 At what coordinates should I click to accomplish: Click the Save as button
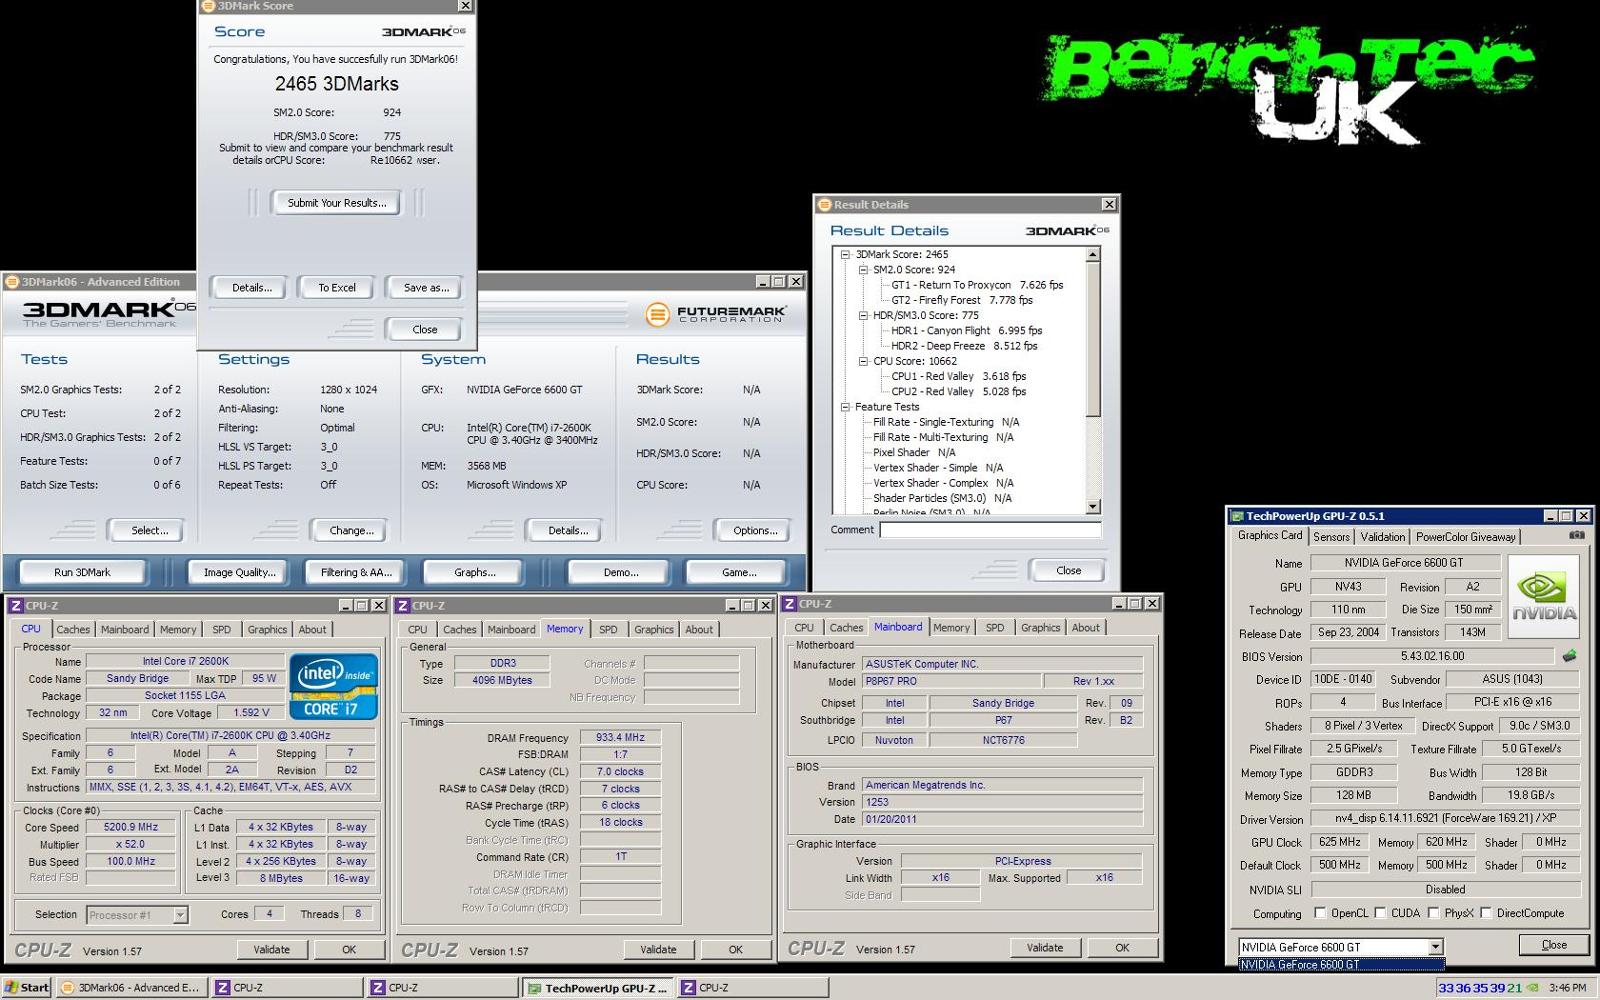(426, 288)
